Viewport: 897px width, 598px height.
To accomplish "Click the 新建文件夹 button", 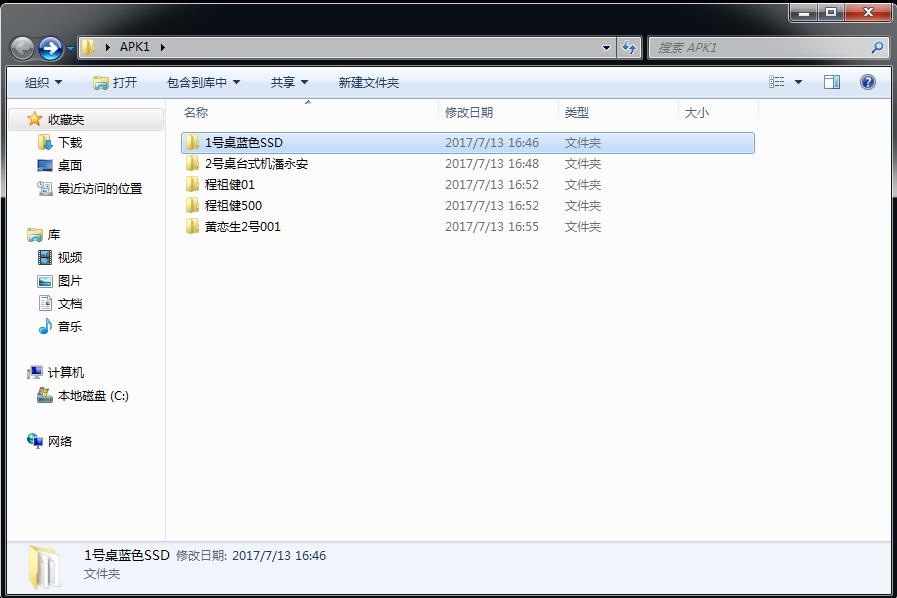I will click(x=368, y=83).
